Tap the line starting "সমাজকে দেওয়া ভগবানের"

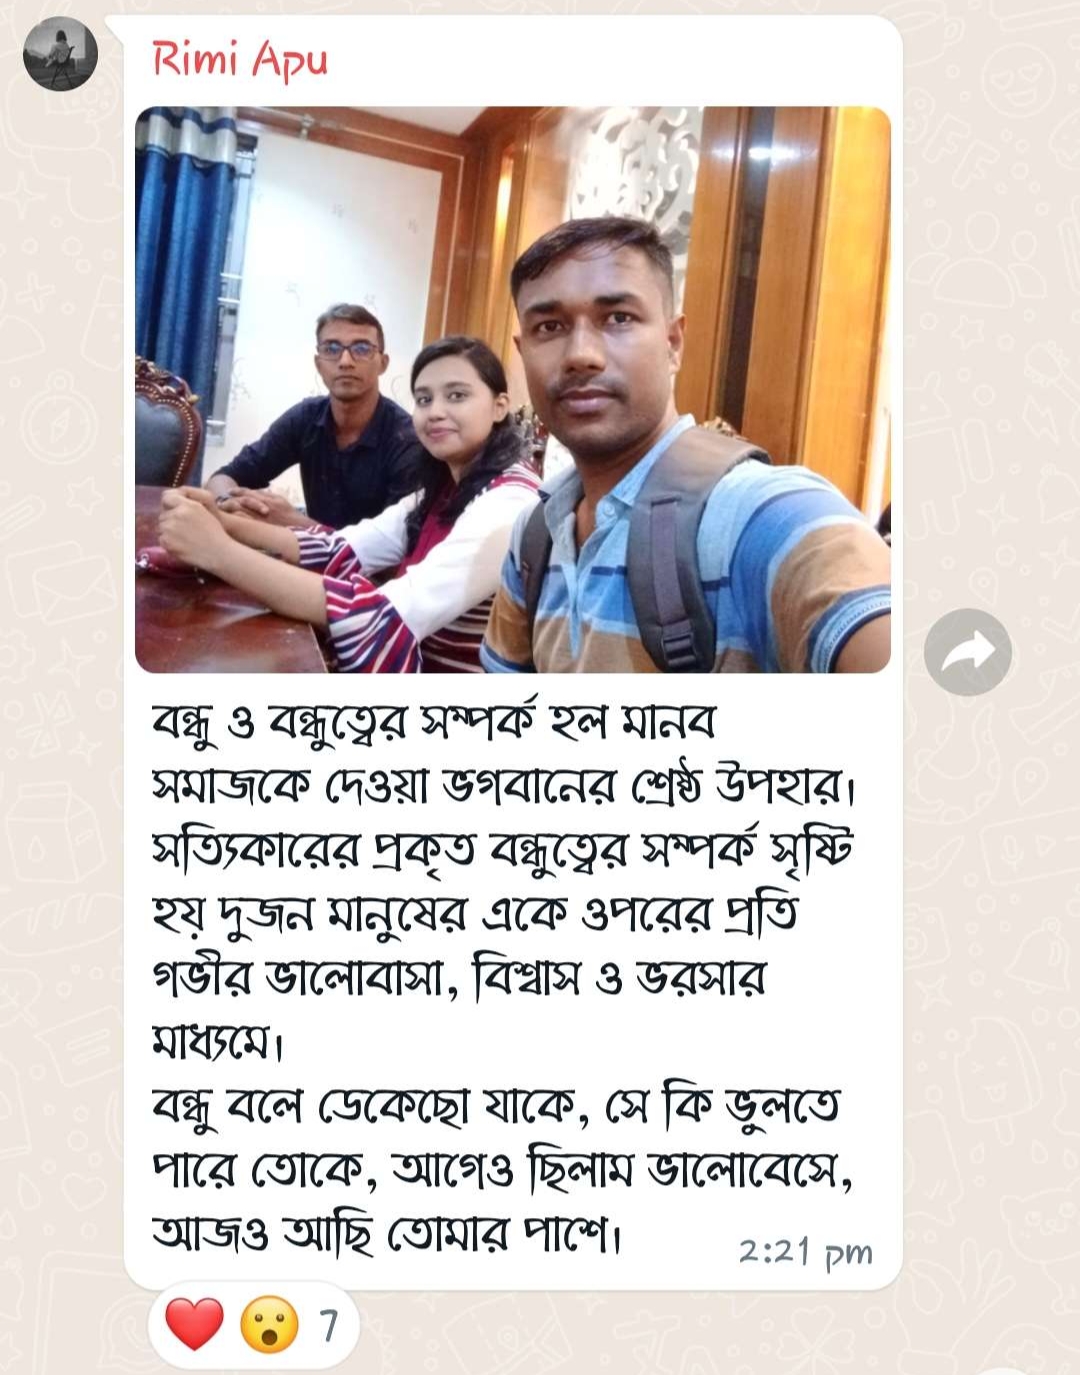point(505,788)
